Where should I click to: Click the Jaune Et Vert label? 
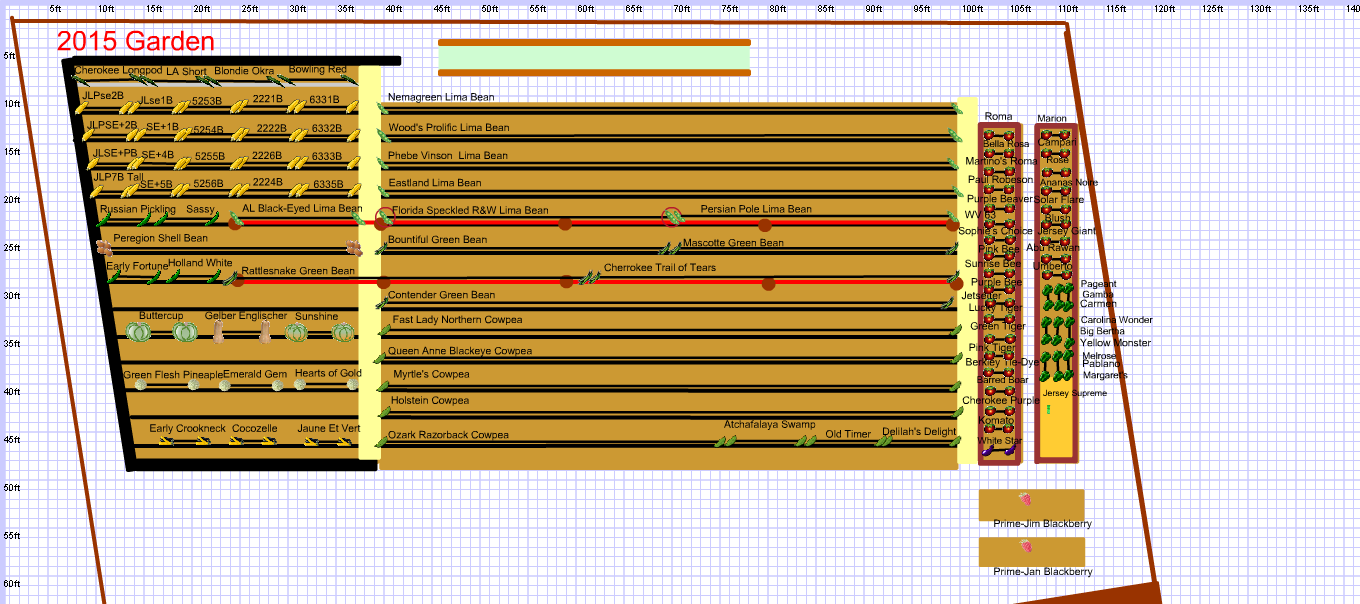329,428
